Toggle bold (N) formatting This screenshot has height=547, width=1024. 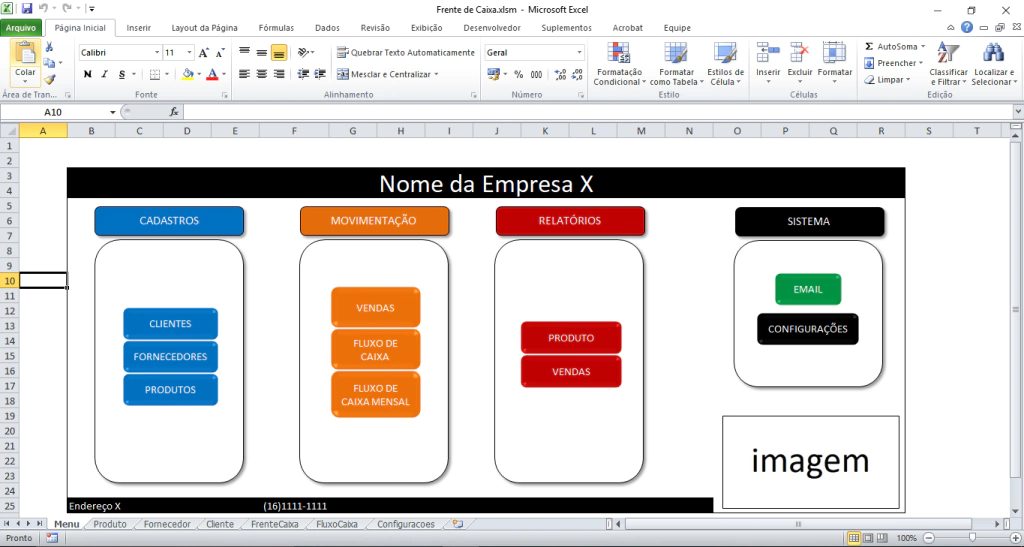(88, 74)
